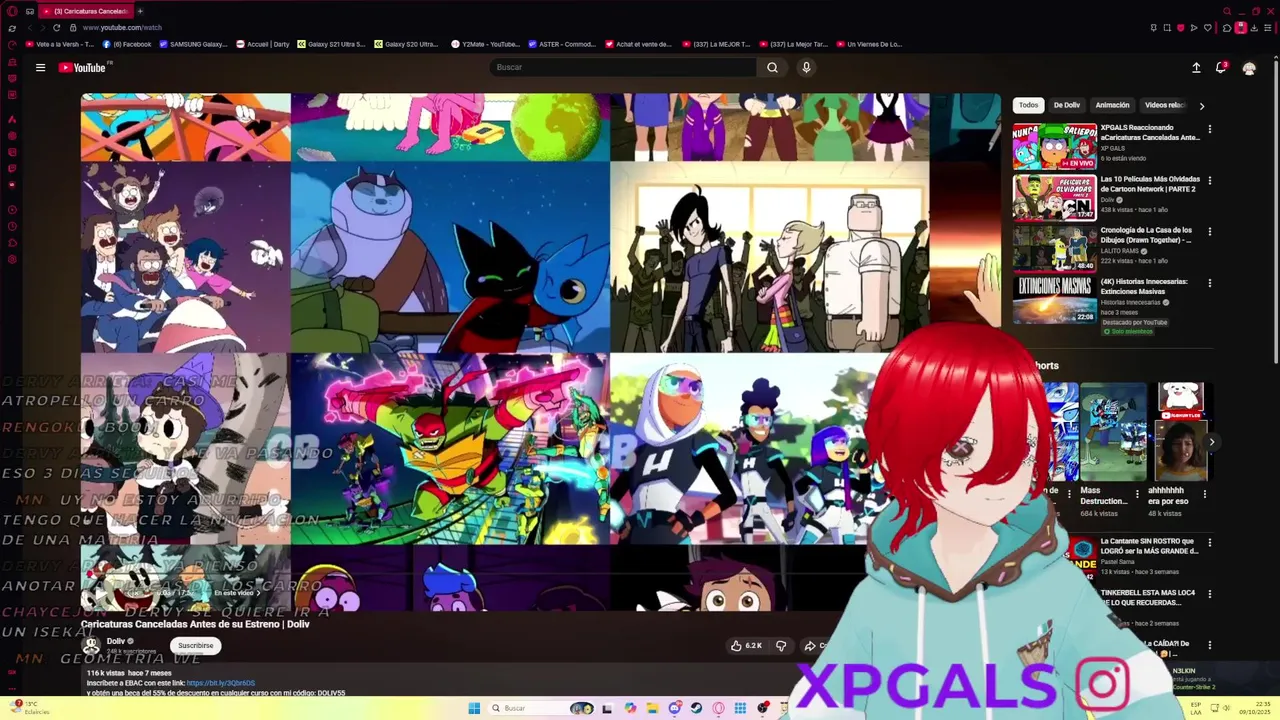Subscribe to Doliv with Suscribirse button
Viewport: 1280px width, 720px height.
pos(196,646)
